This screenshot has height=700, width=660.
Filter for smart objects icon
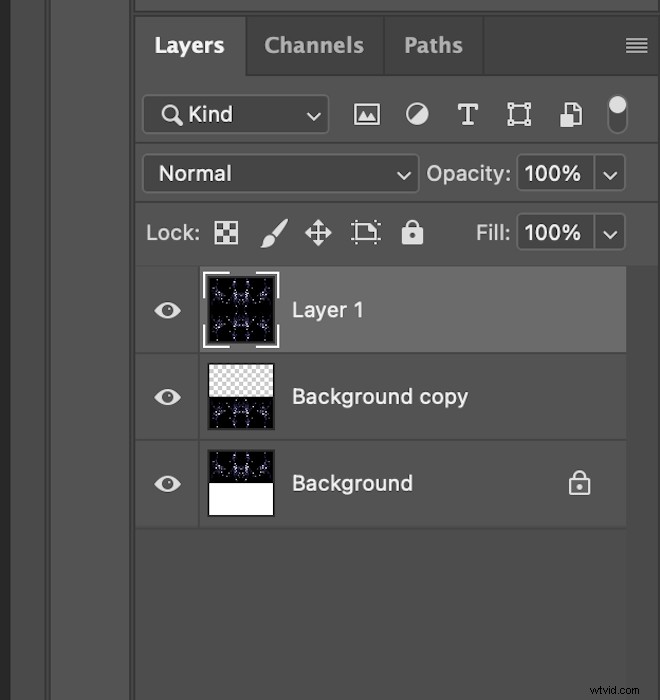click(571, 115)
